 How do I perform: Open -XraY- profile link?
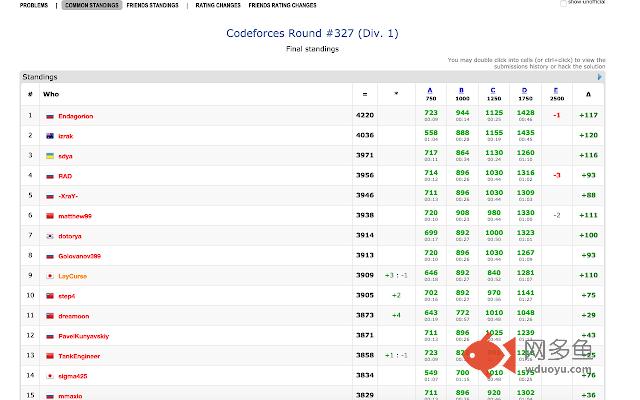(x=68, y=196)
